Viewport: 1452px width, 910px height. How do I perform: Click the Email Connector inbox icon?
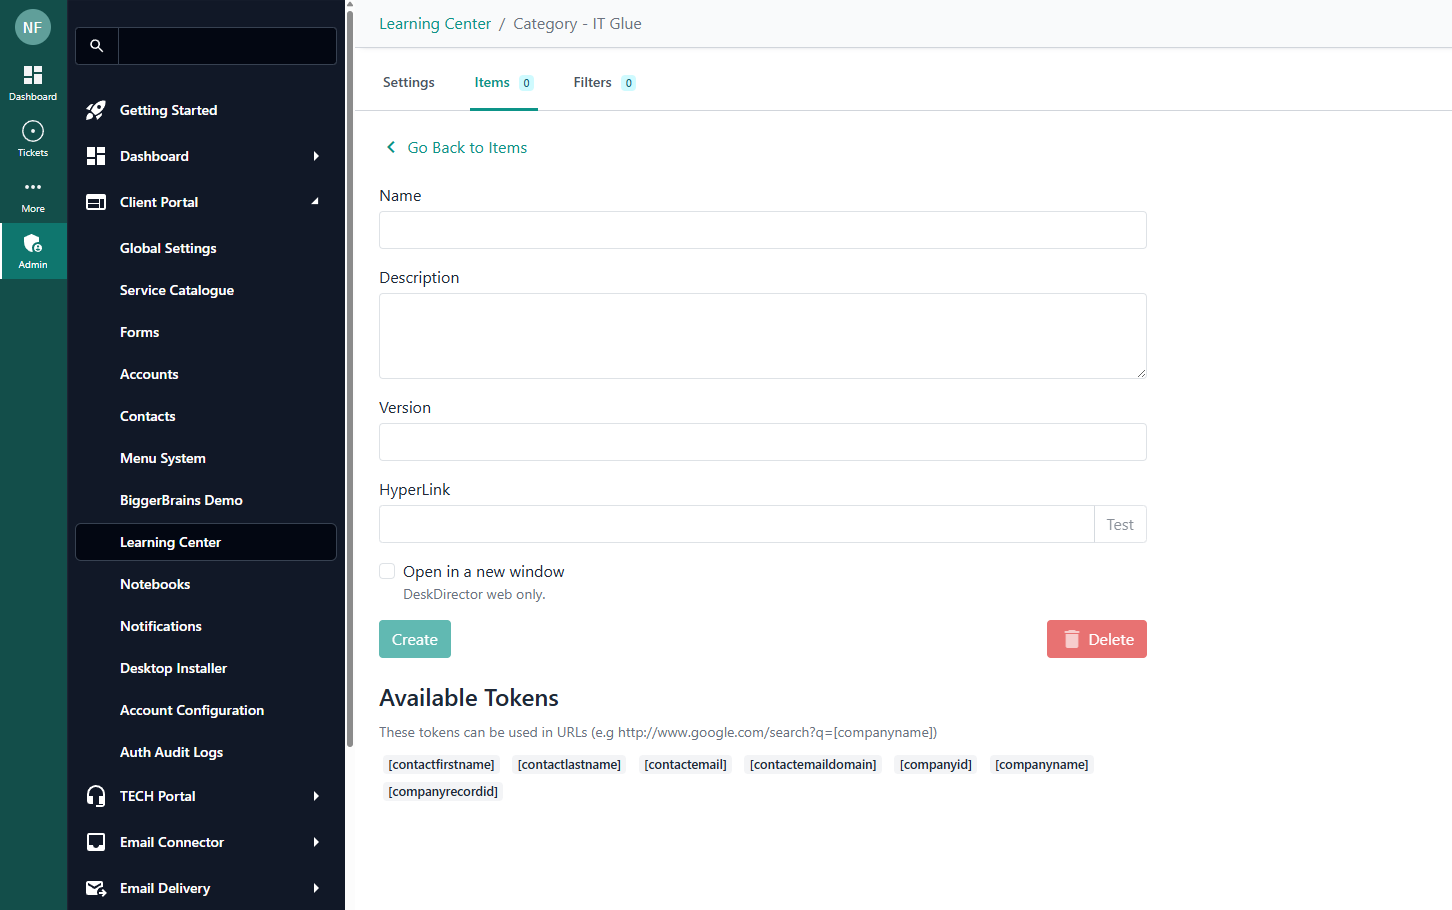click(96, 842)
